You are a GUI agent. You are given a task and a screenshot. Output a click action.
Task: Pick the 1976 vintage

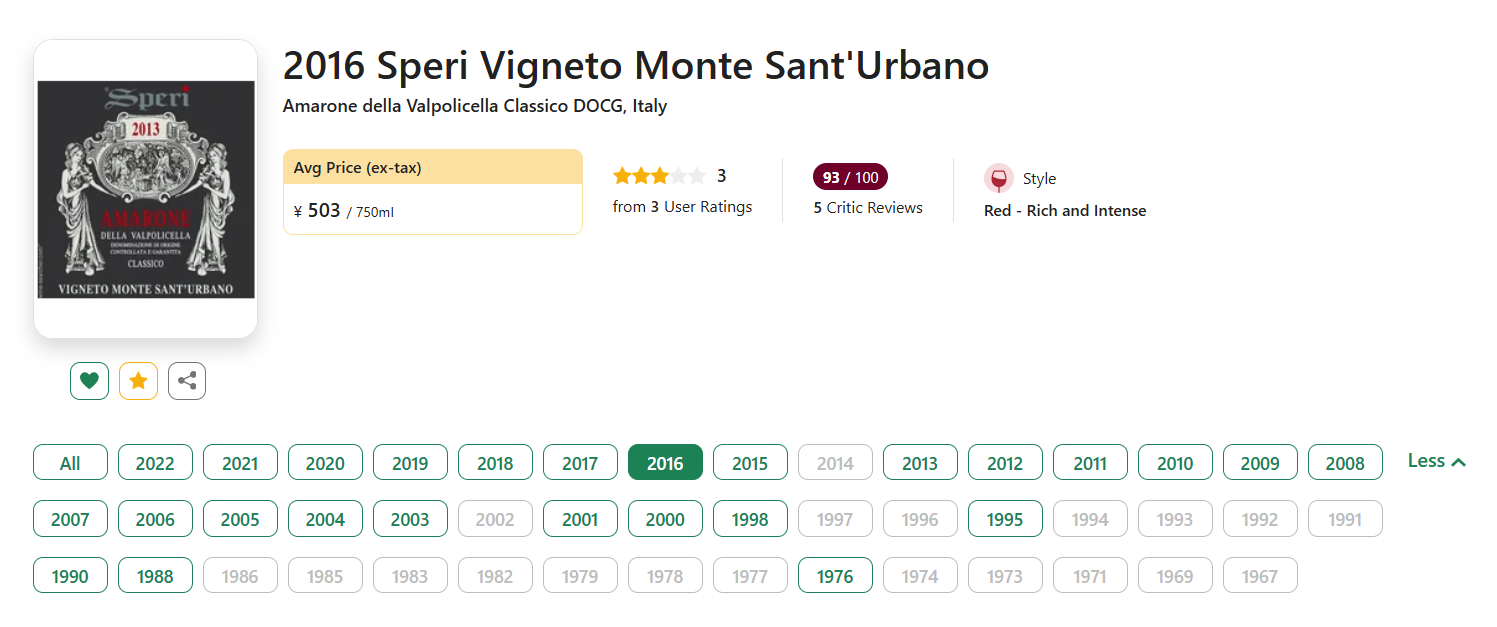835,576
